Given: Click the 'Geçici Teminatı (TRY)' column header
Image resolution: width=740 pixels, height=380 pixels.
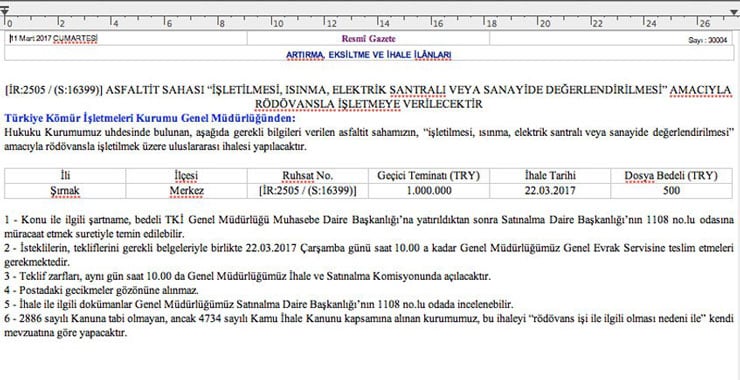Looking at the screenshot, I should (429, 176).
